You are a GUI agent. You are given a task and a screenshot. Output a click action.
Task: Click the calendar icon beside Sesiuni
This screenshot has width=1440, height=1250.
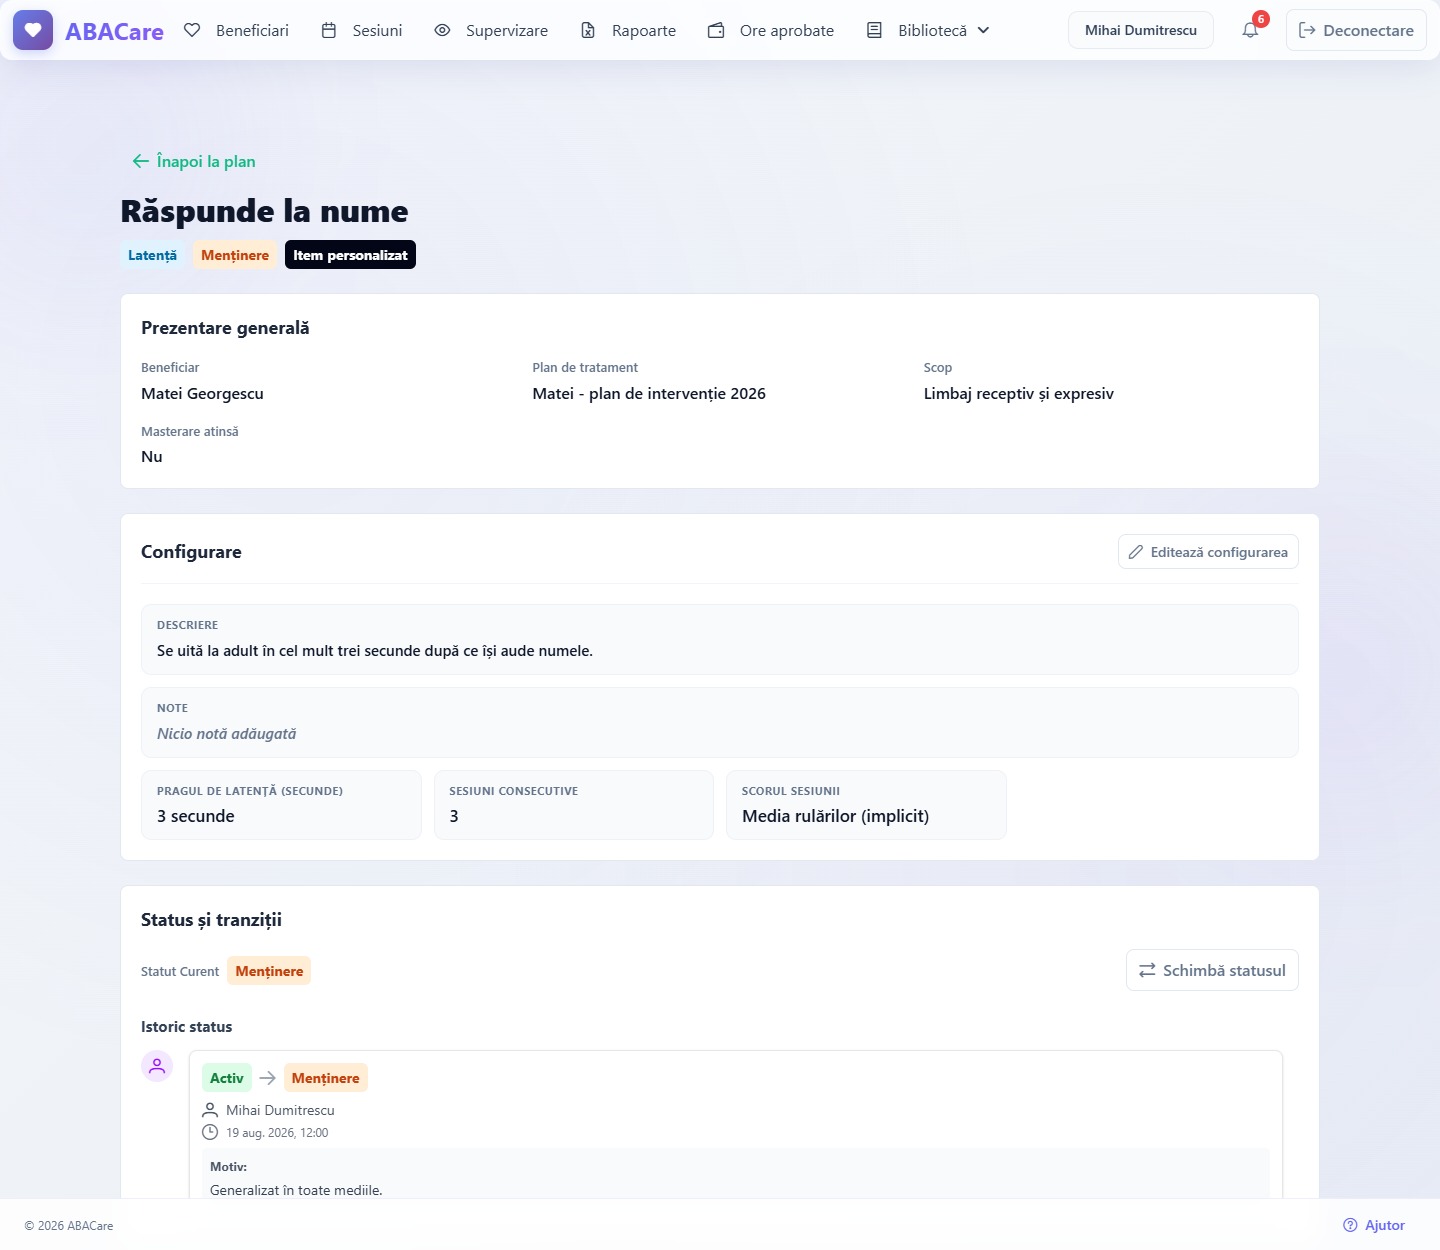tap(329, 30)
